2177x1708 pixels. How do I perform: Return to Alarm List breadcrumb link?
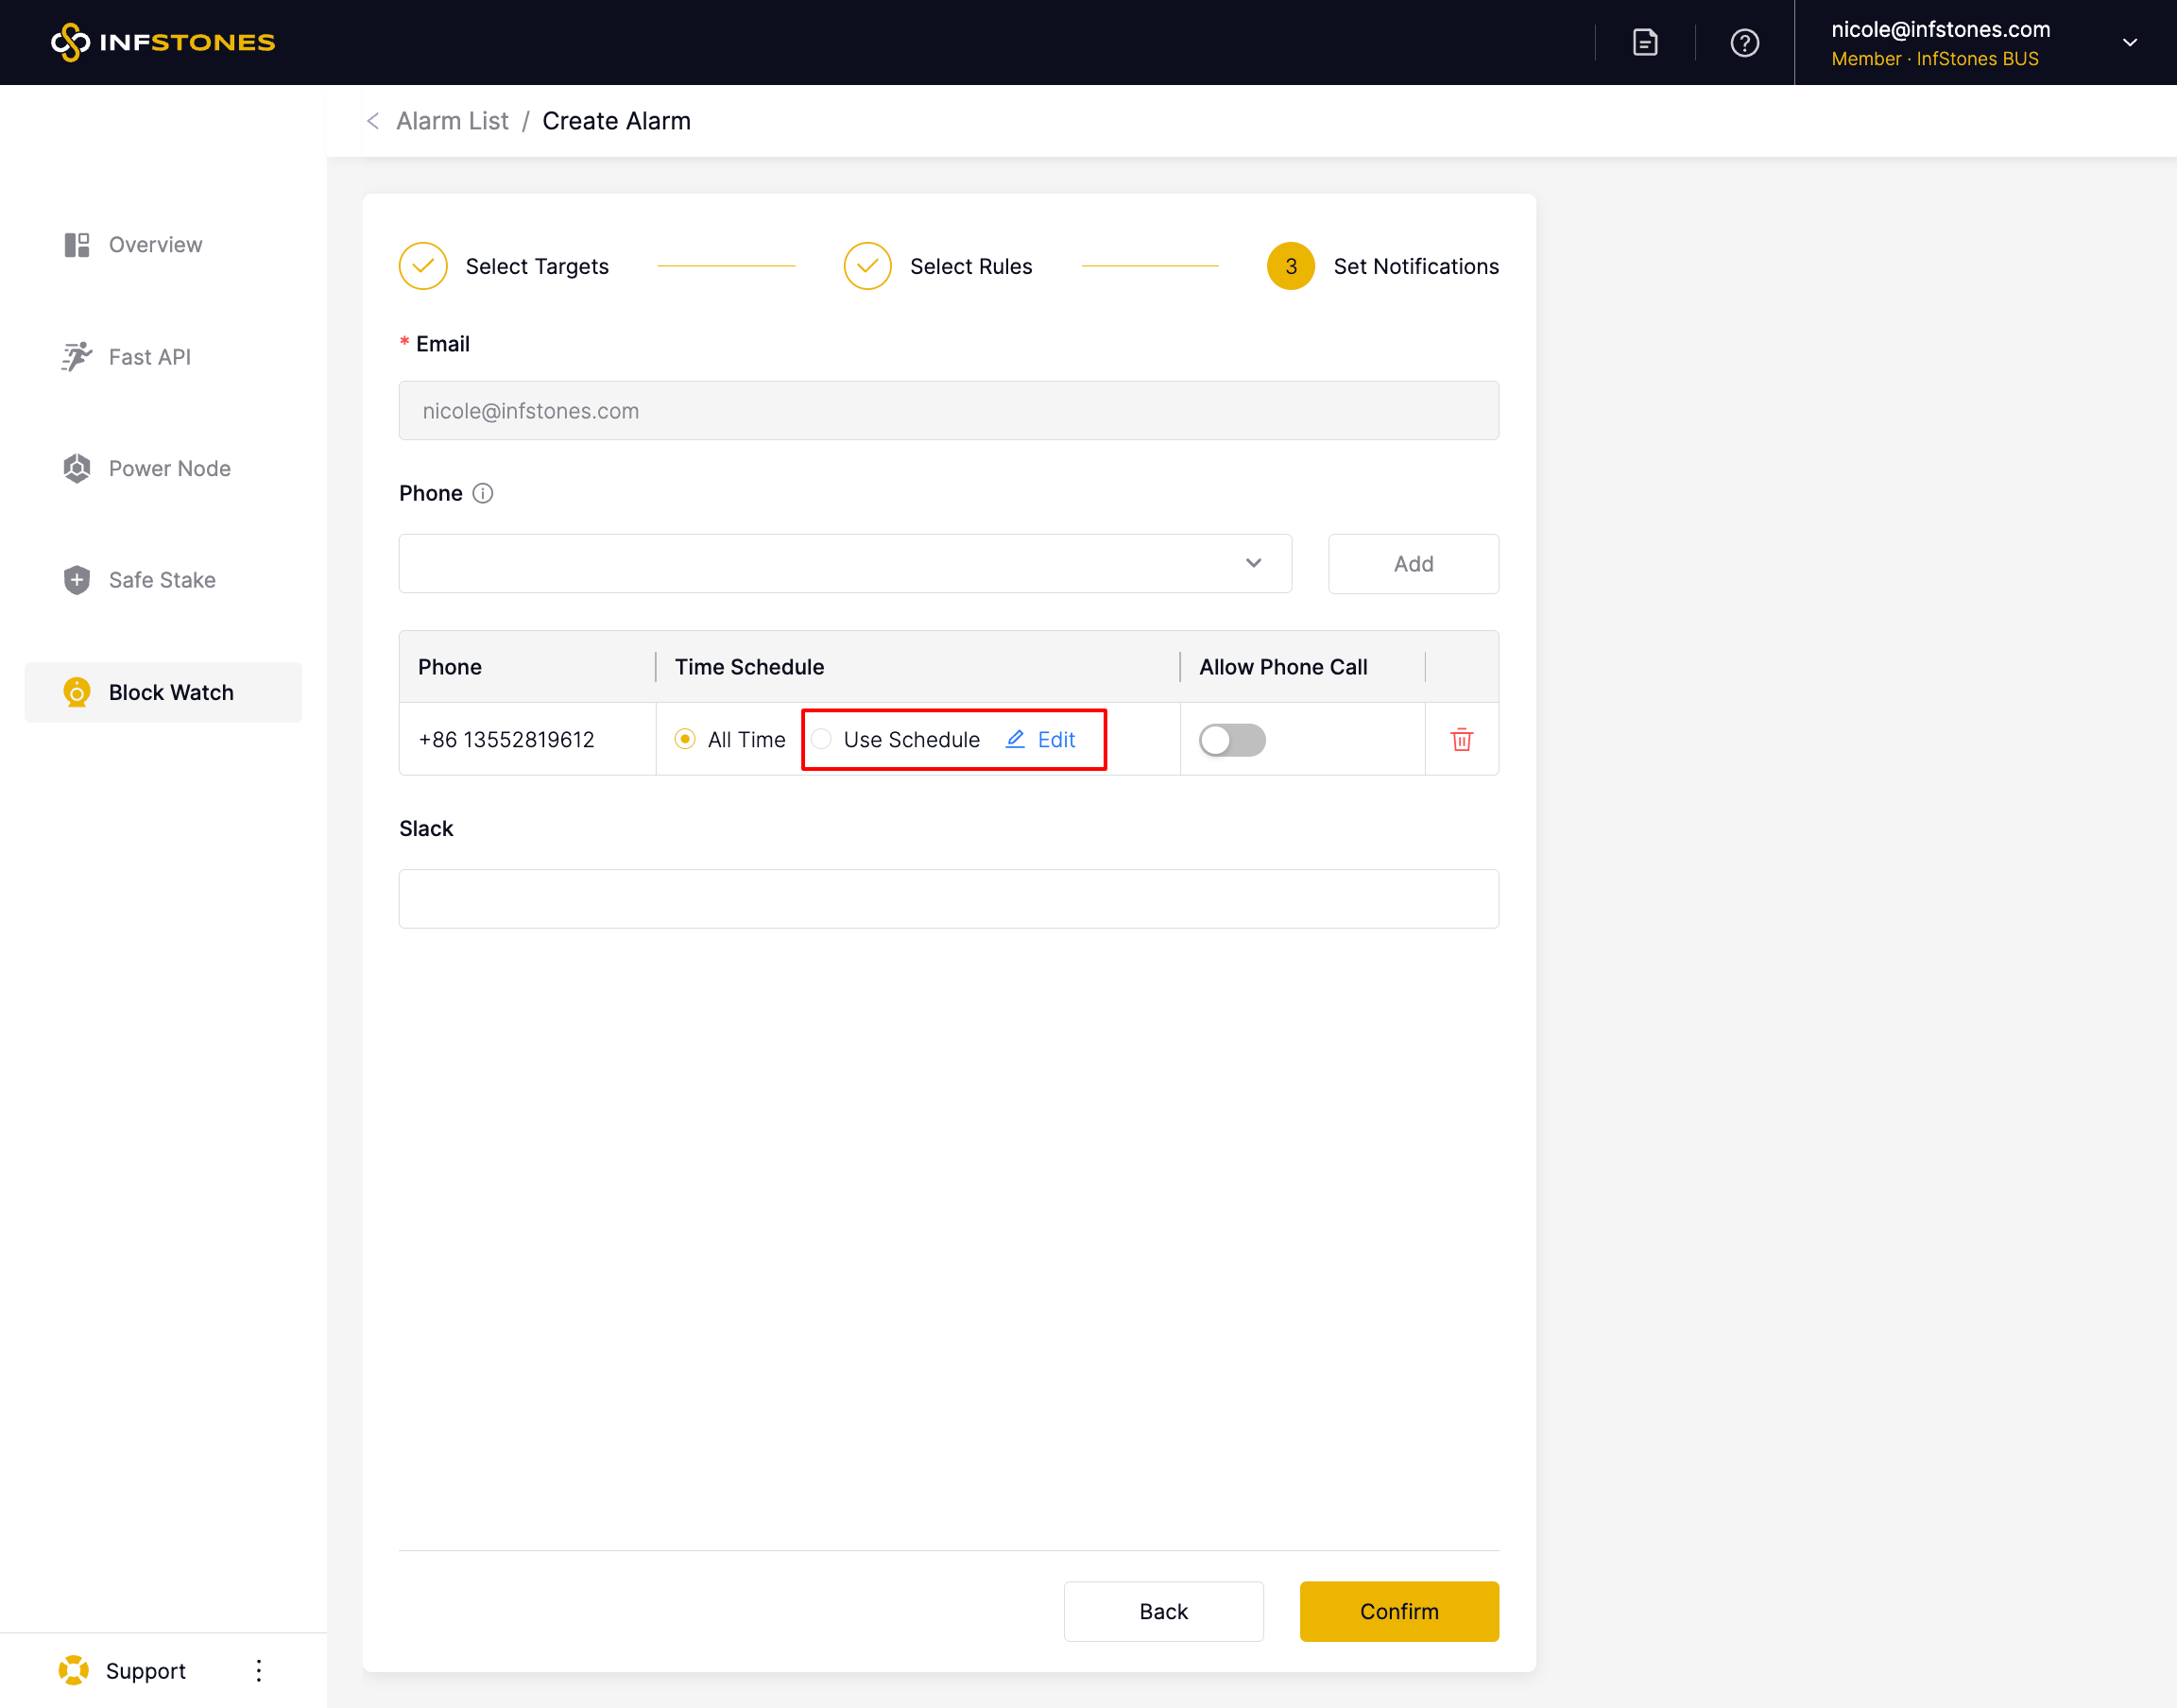click(x=452, y=121)
